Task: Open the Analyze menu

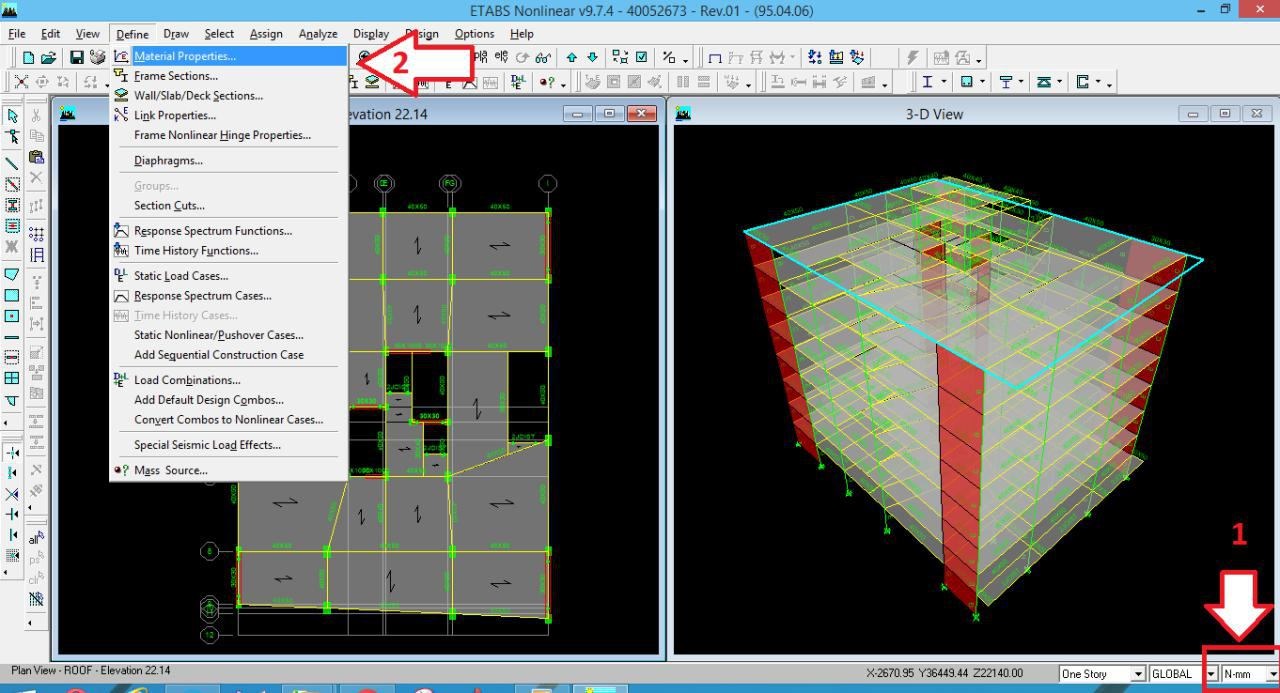Action: point(318,33)
